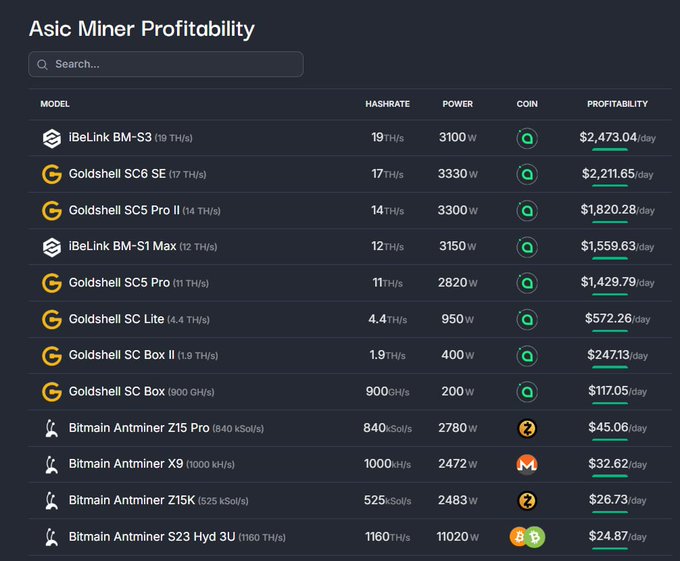Click the $1,429.79/day profitability value
The width and height of the screenshot is (680, 561).
click(x=618, y=282)
